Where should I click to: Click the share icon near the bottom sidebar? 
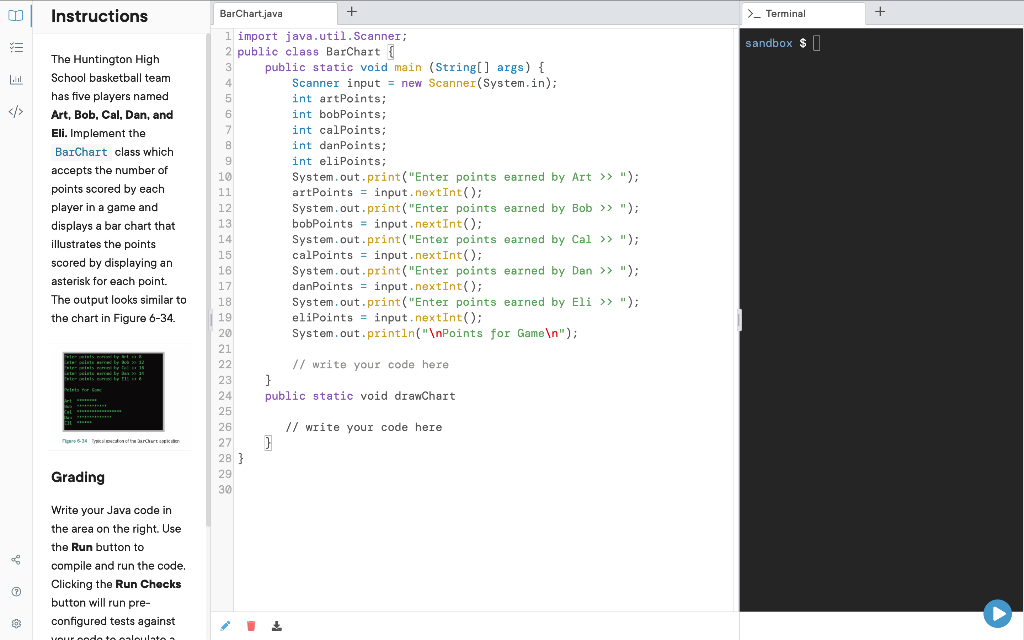[14, 560]
